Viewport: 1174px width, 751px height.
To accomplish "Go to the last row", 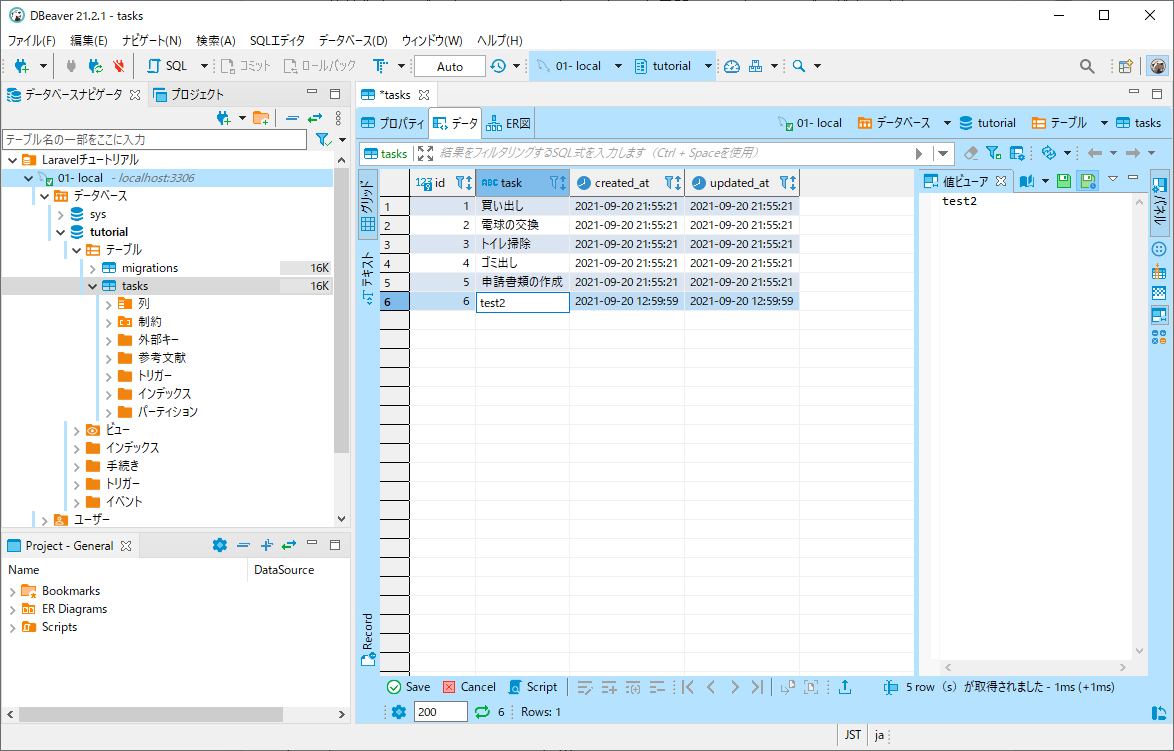I will pyautogui.click(x=757, y=687).
